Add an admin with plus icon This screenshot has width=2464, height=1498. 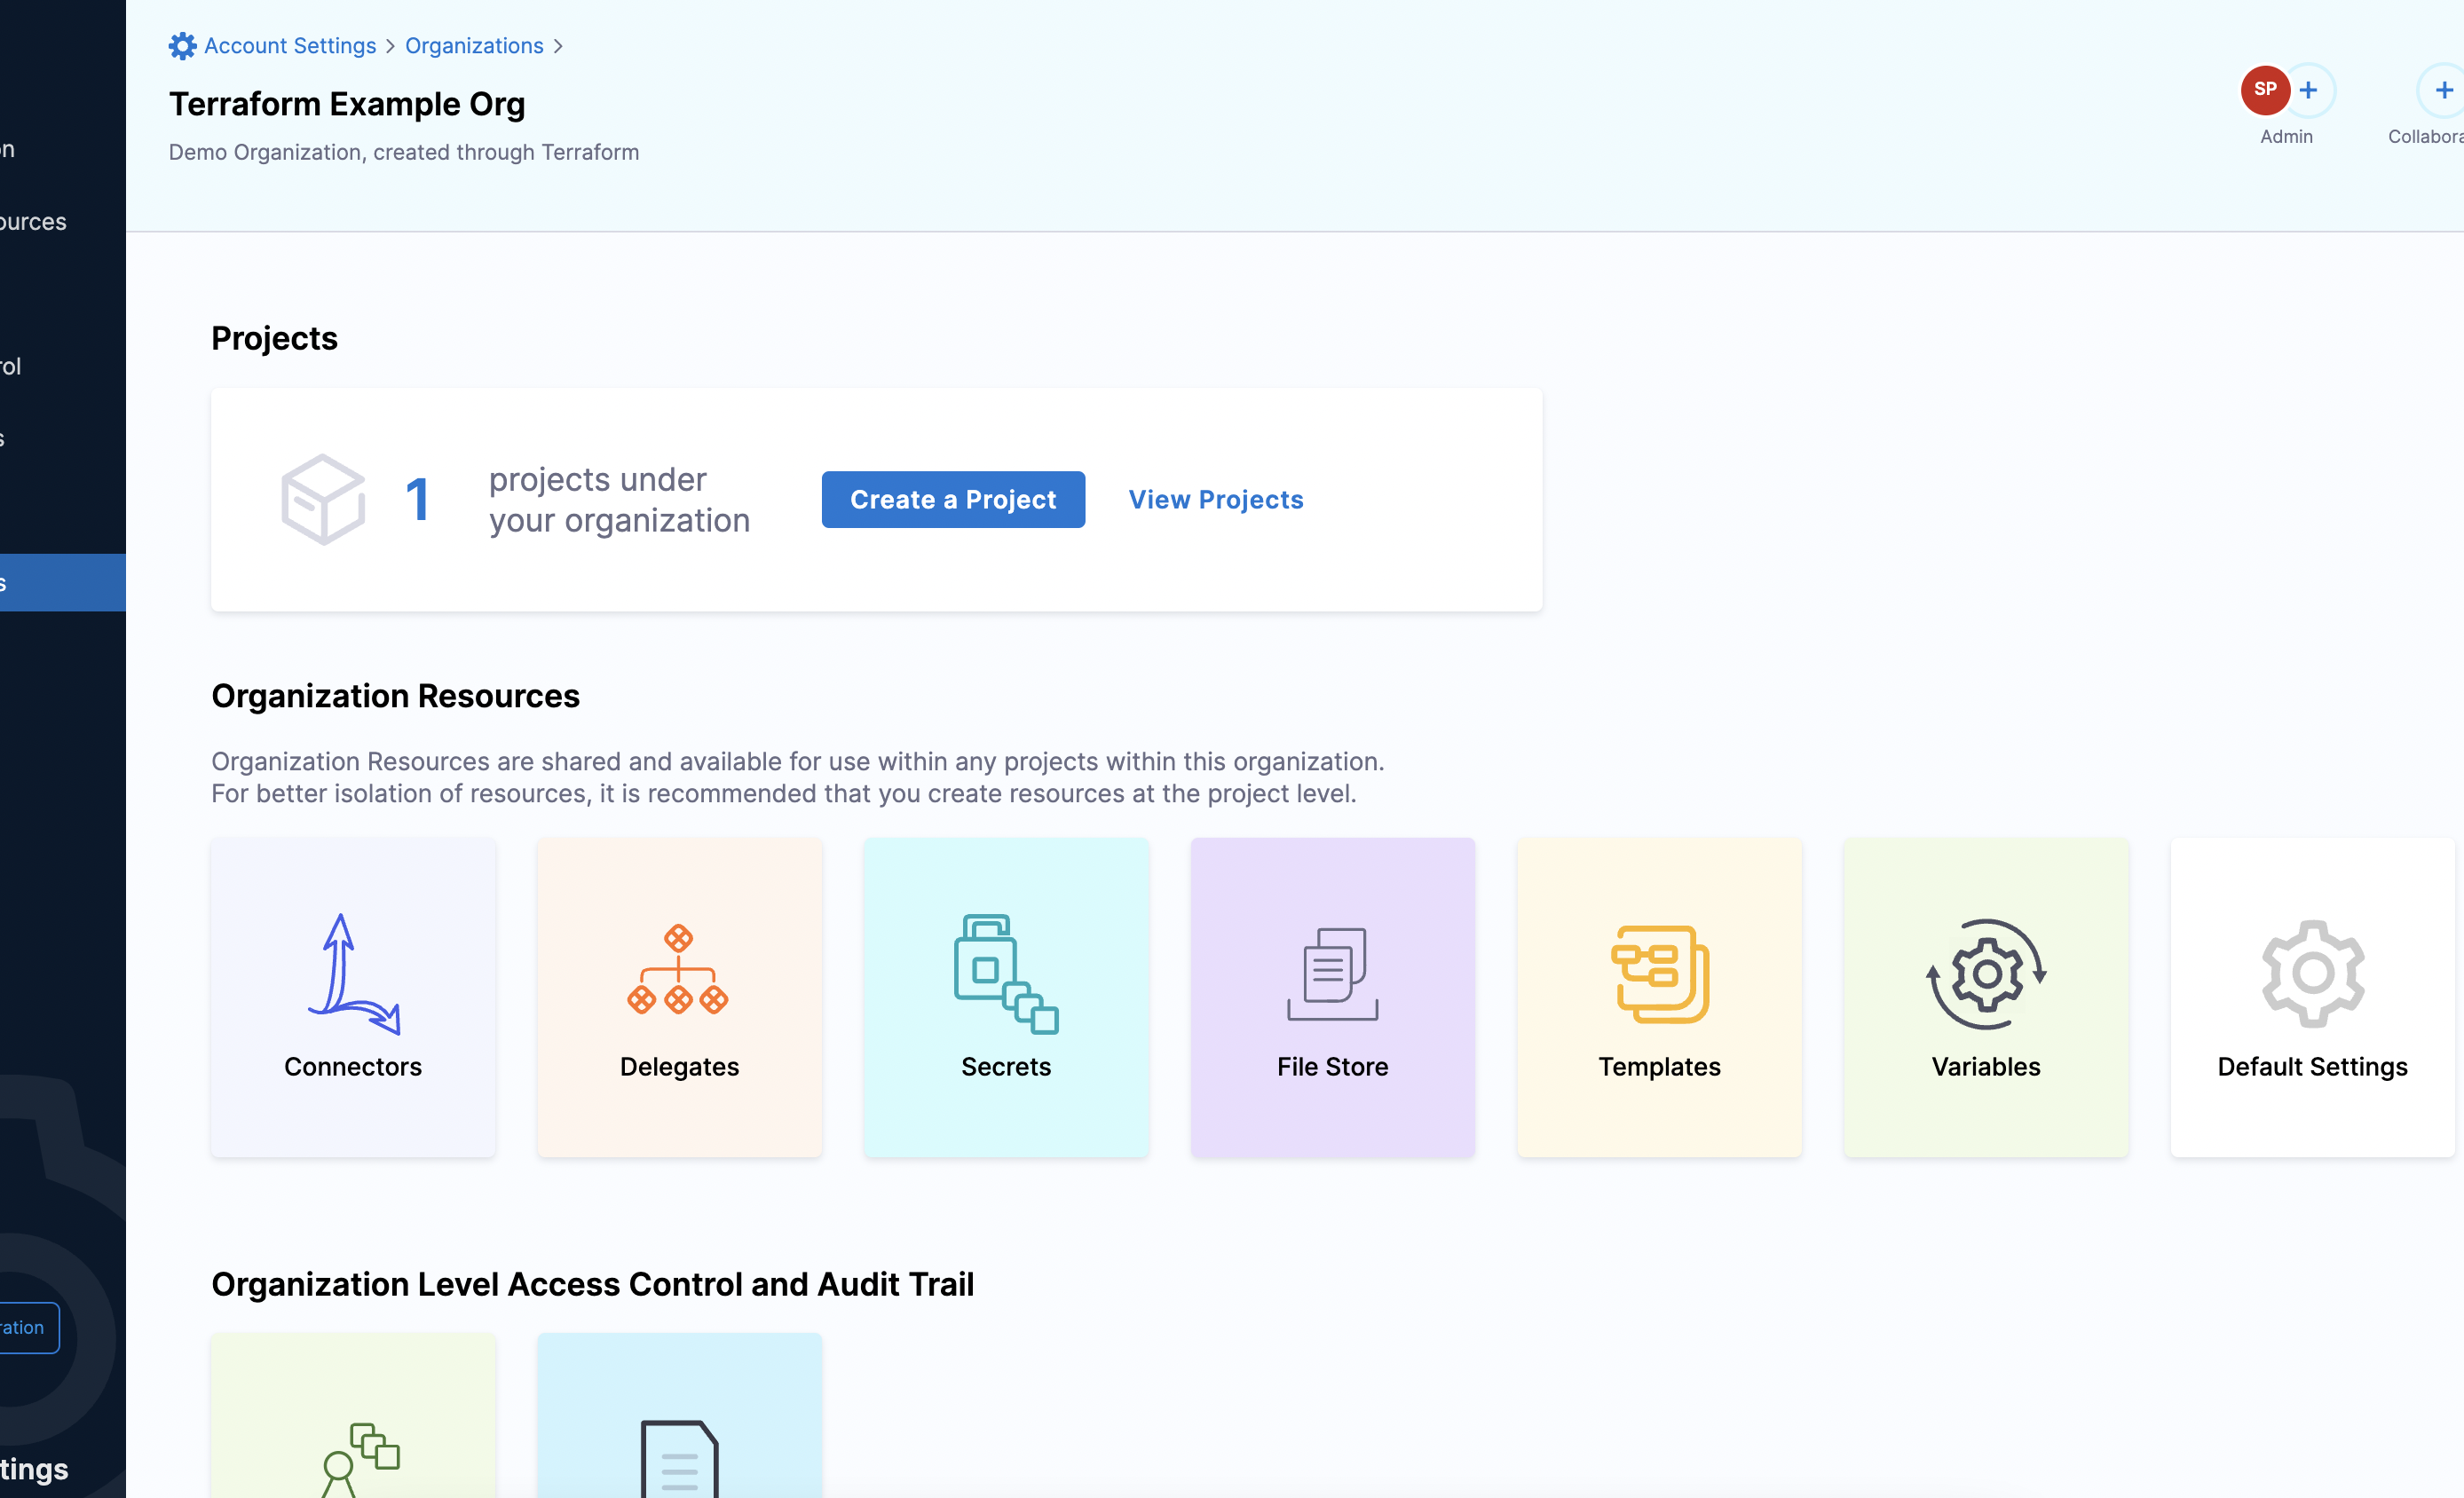point(2309,90)
